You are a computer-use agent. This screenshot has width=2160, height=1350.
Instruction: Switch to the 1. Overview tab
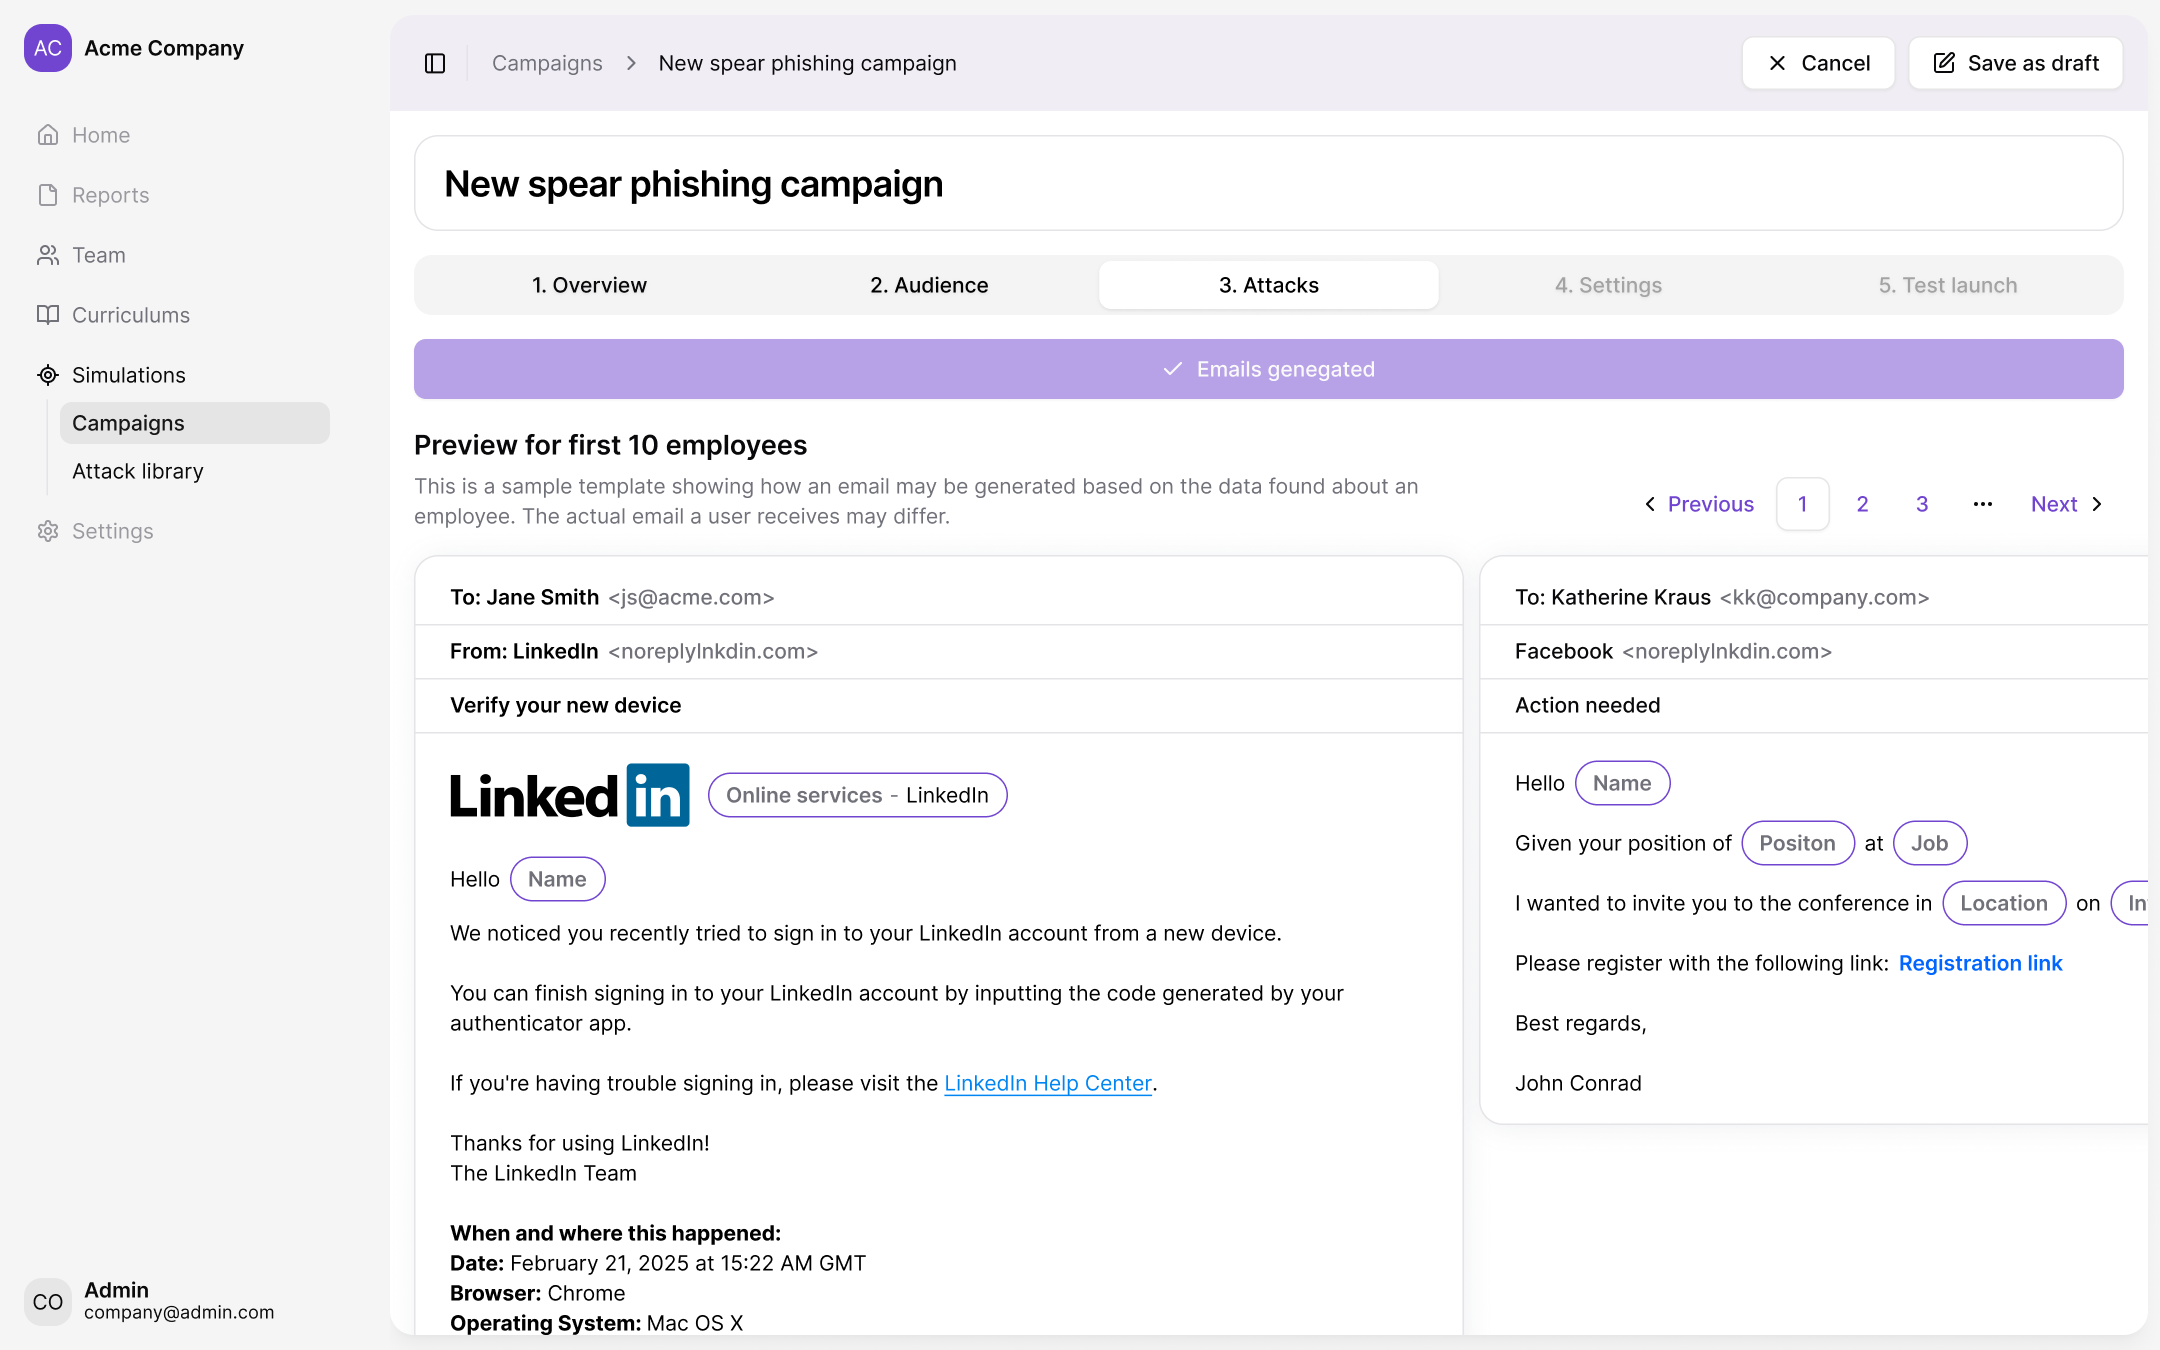tap(589, 285)
